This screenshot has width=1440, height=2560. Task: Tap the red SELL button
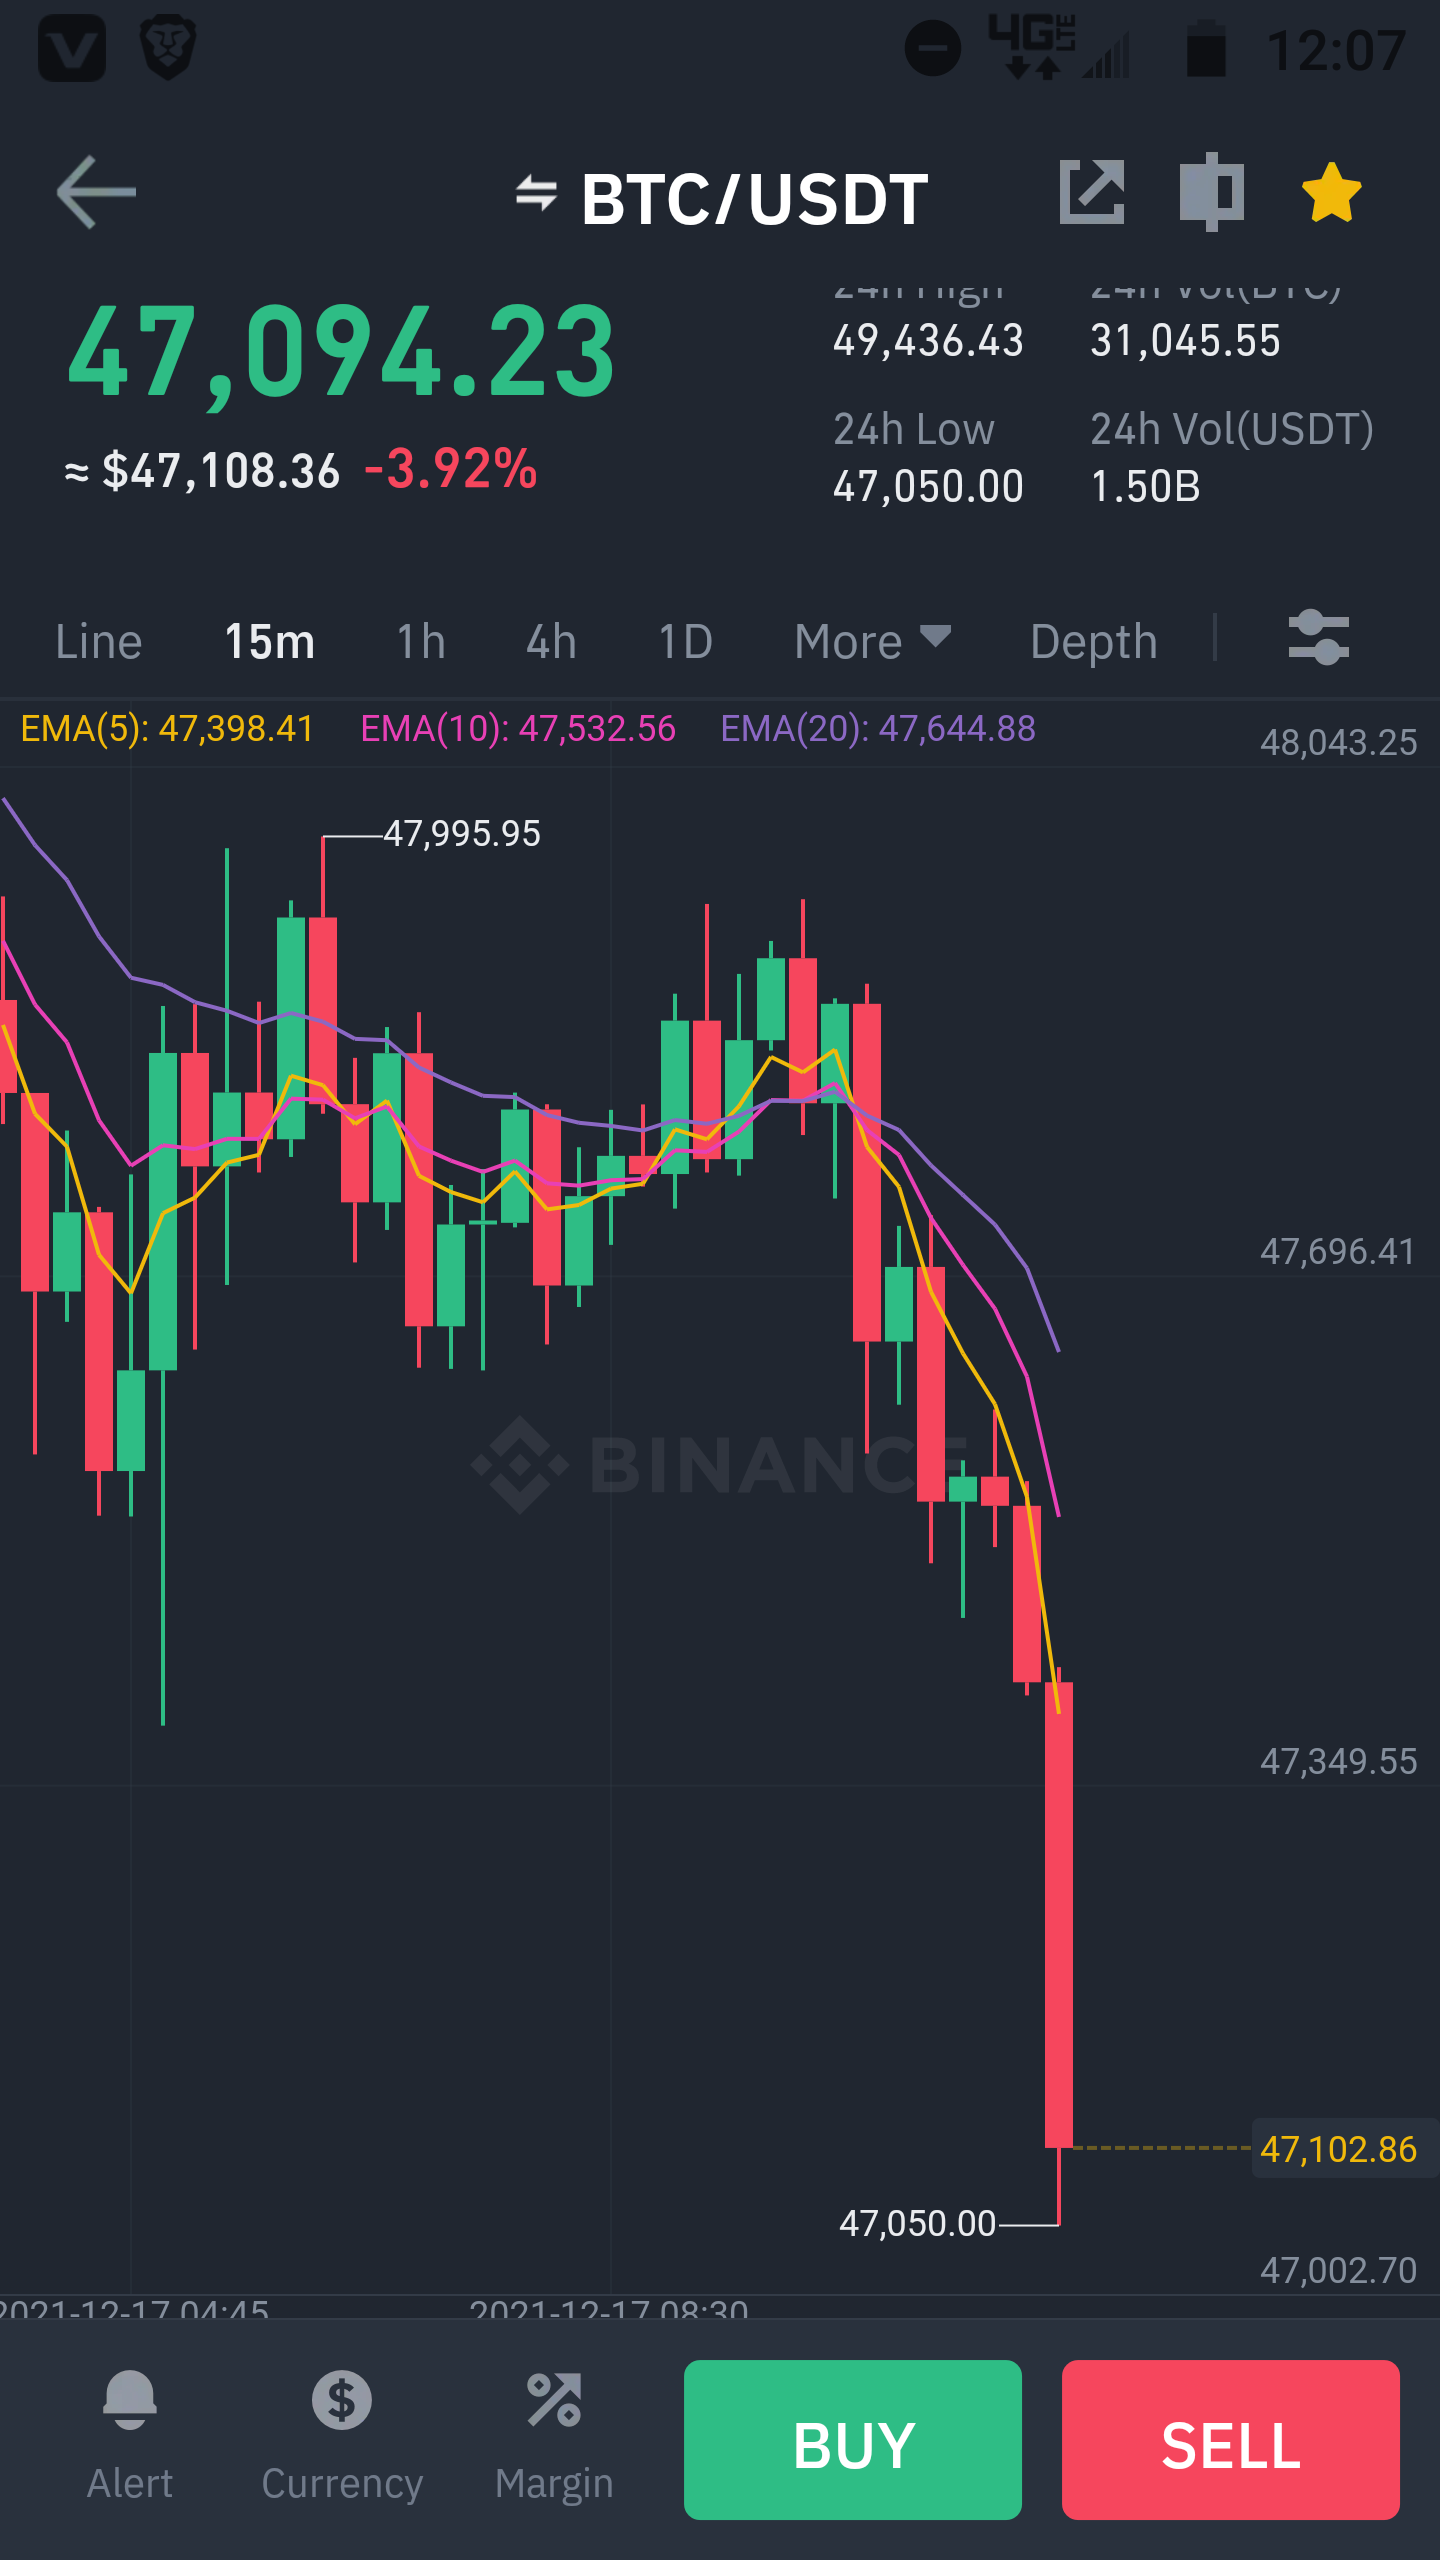pyautogui.click(x=1231, y=2439)
